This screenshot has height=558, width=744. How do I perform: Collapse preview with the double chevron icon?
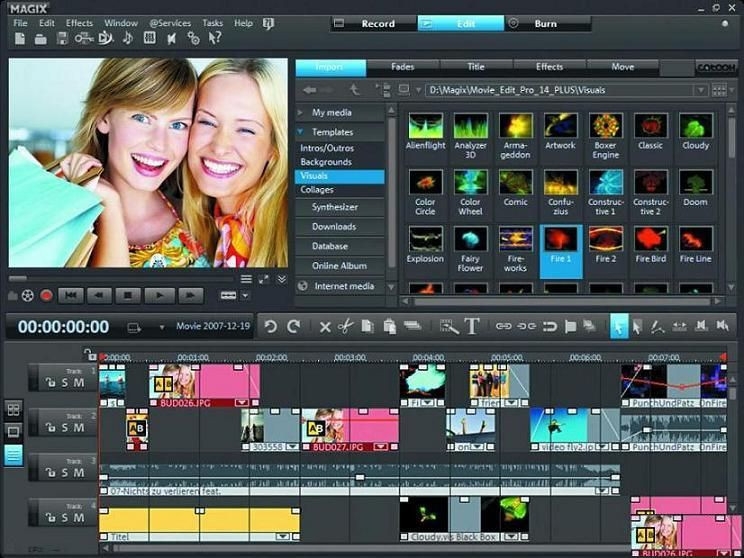coord(282,279)
